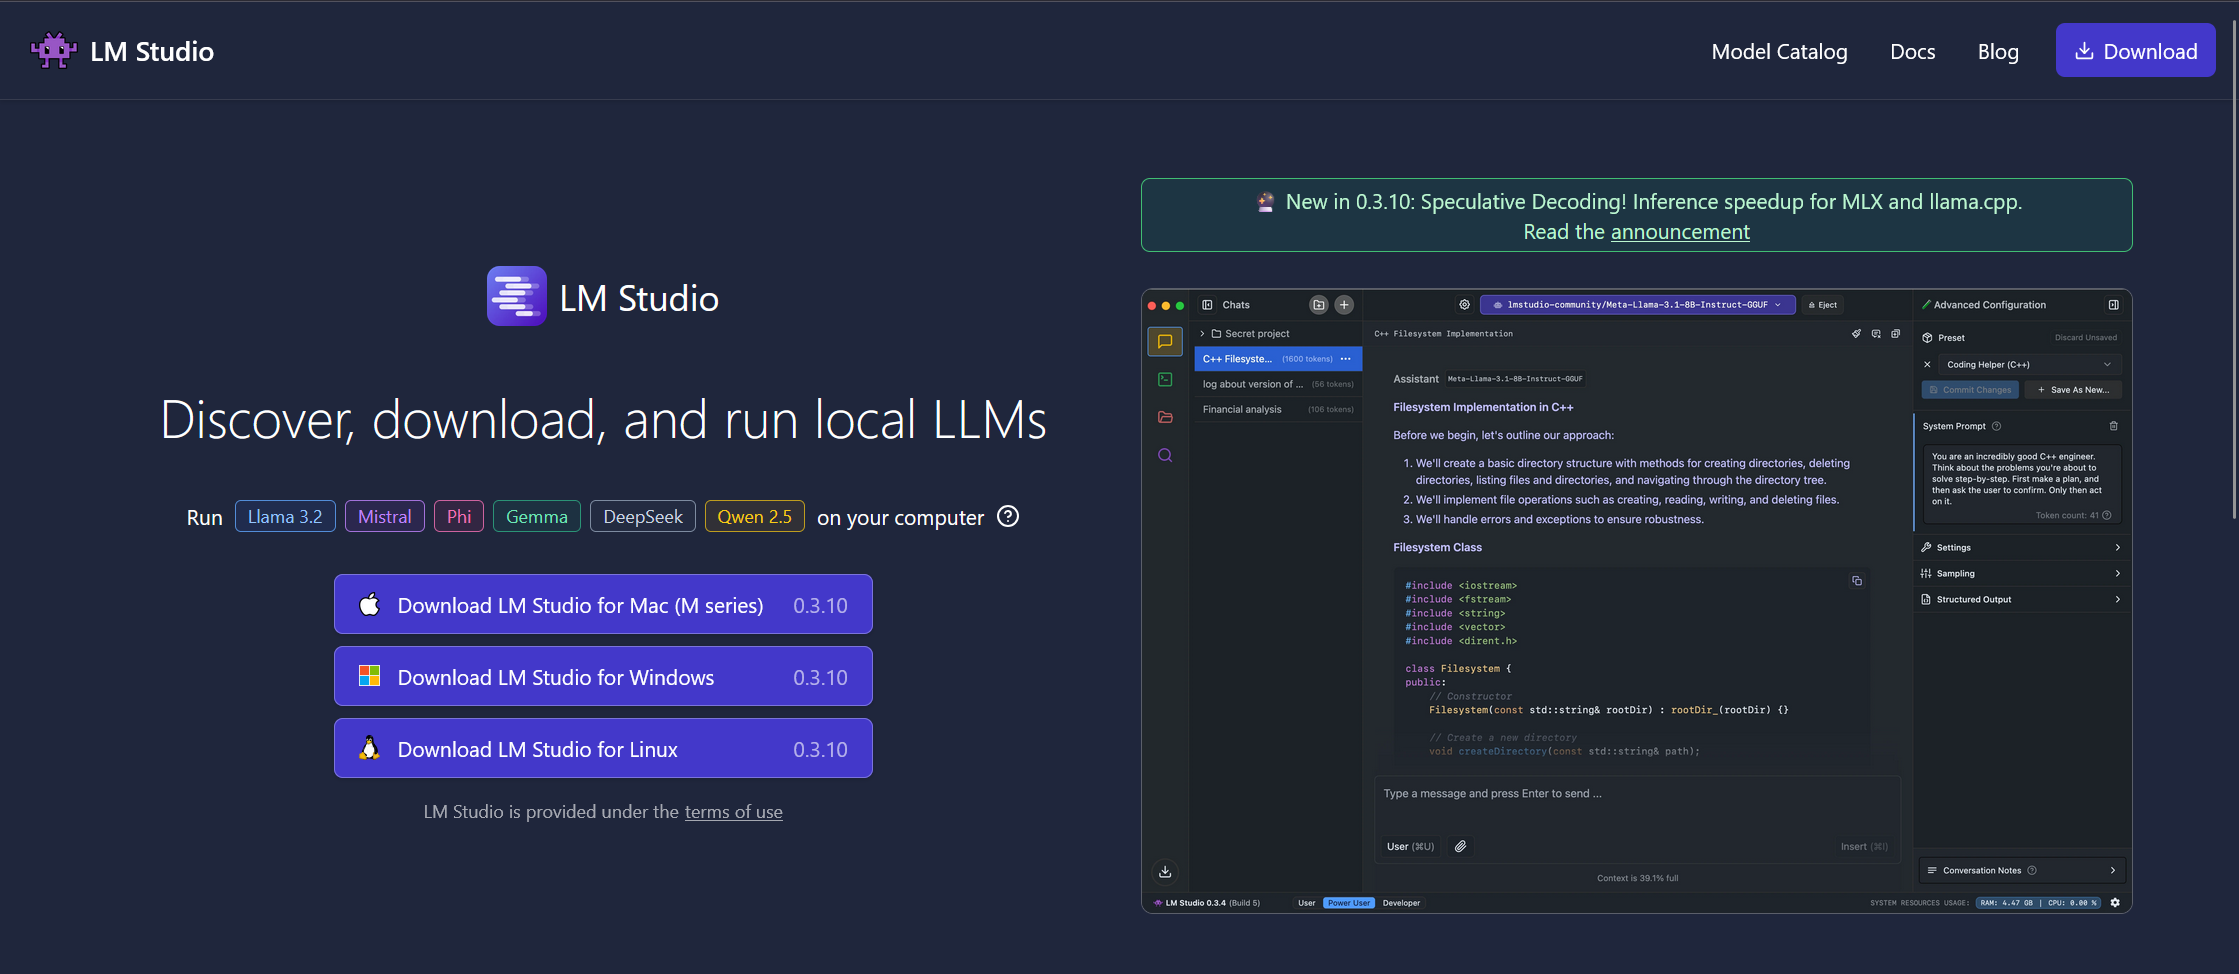Delete system prompt with trash icon
This screenshot has height=974, width=2239.
(x=2113, y=426)
